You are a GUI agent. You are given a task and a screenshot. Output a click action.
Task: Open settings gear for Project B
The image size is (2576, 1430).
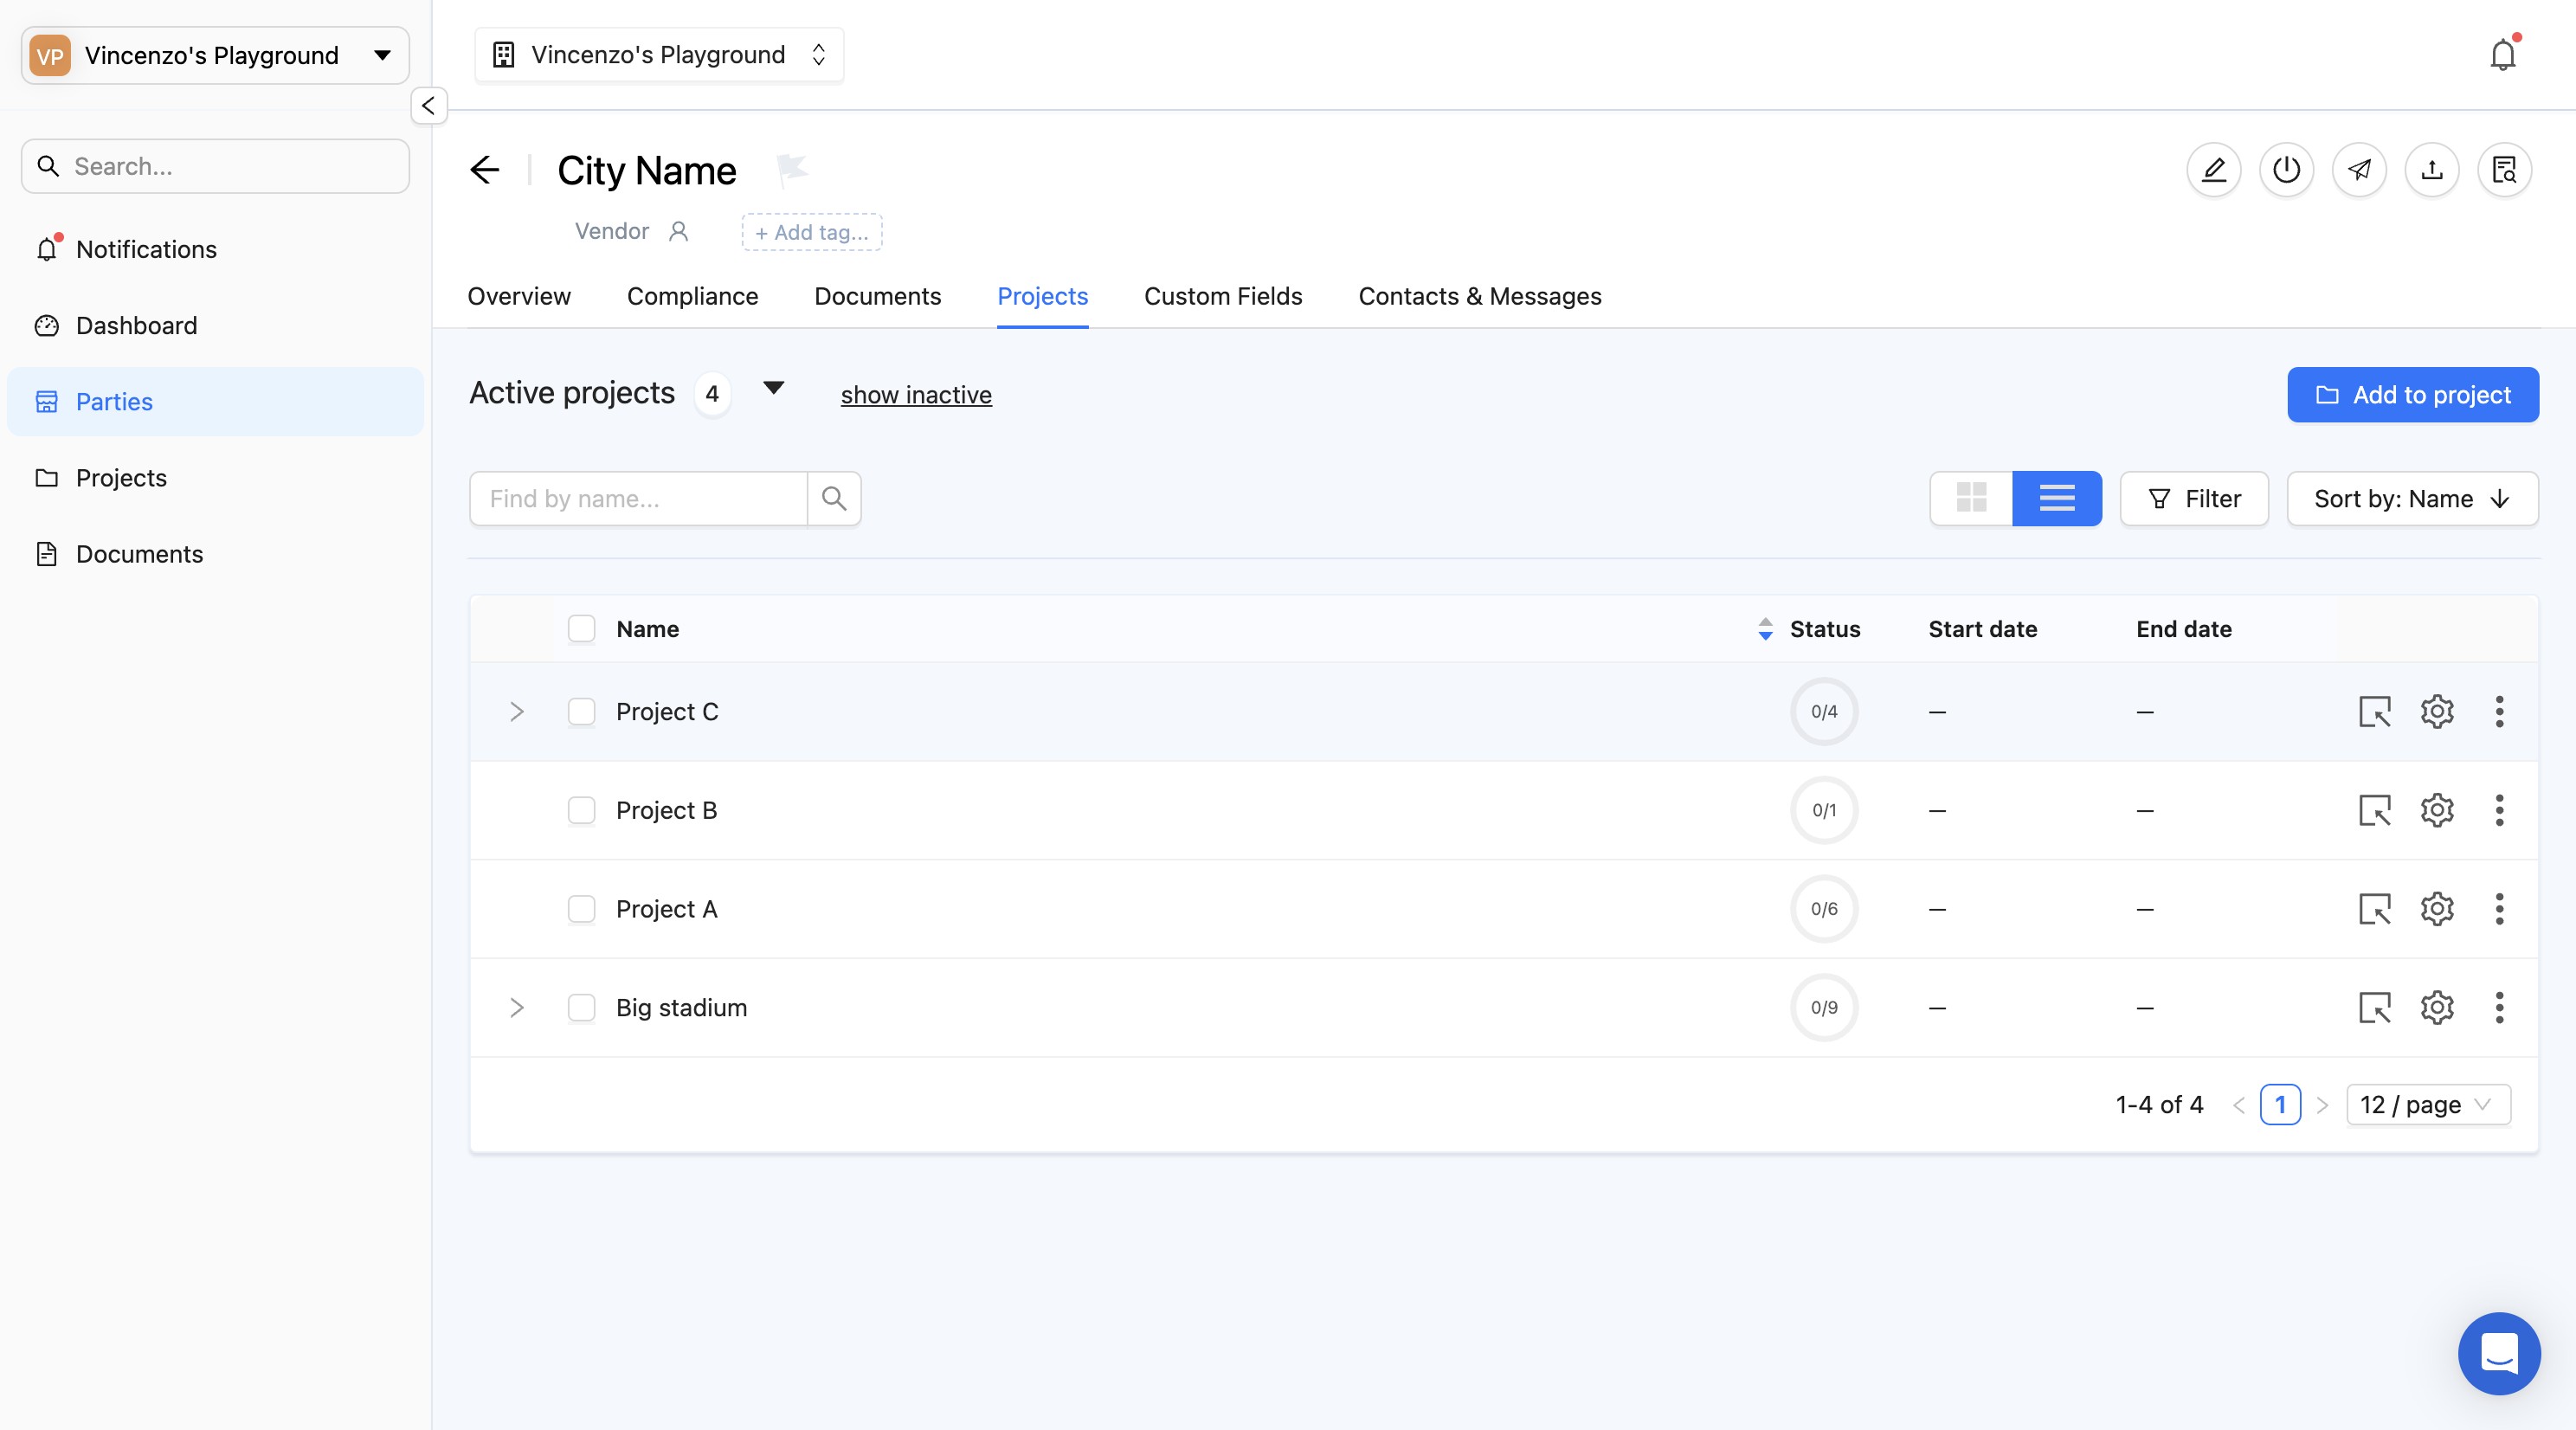click(x=2436, y=810)
